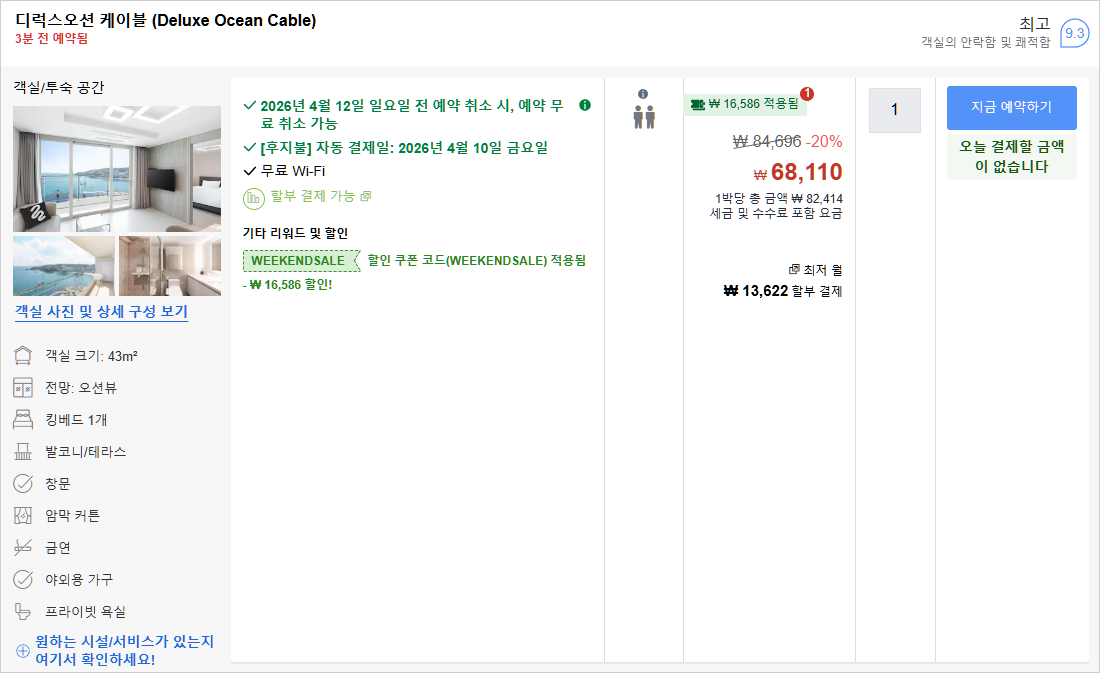This screenshot has height=674, width=1100.
Task: Click the 기타 리워드 및 할인 heading
Action: (295, 233)
